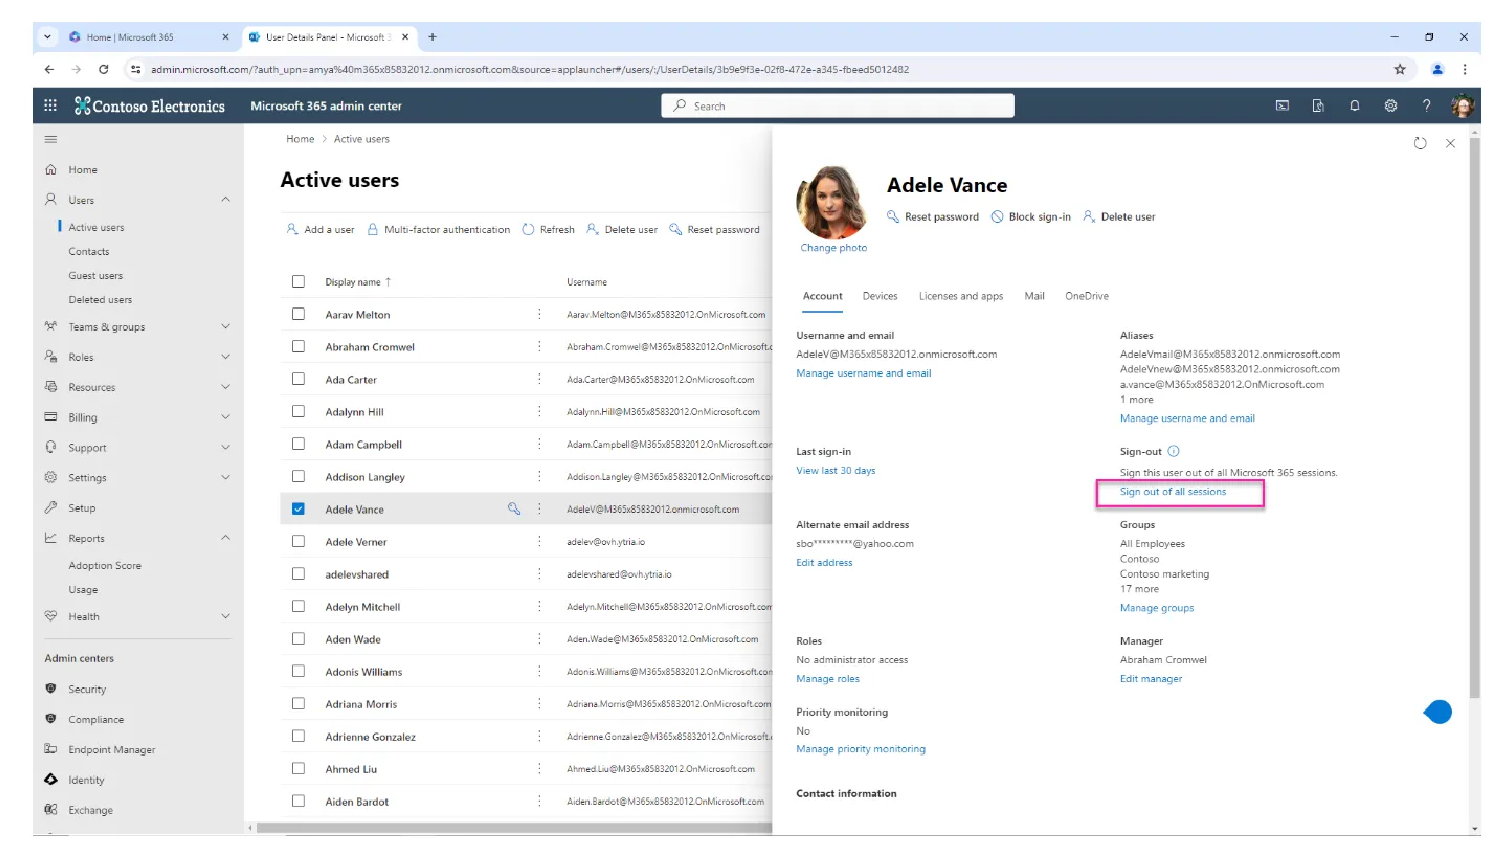Open the settings gear in header
This screenshot has height=847, width=1487.
pos(1391,105)
